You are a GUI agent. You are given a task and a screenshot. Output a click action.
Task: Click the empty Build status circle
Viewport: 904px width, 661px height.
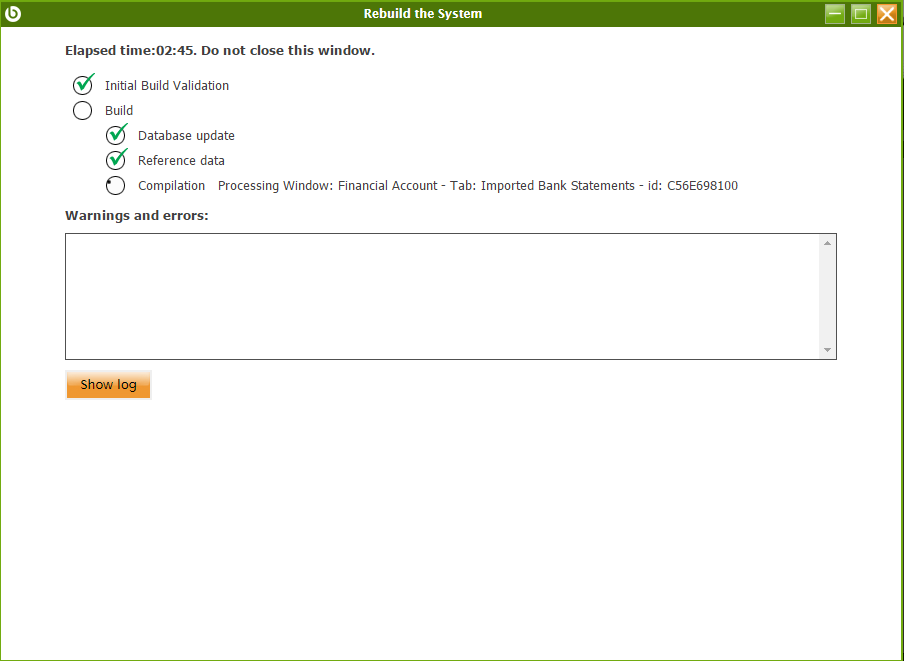click(82, 111)
